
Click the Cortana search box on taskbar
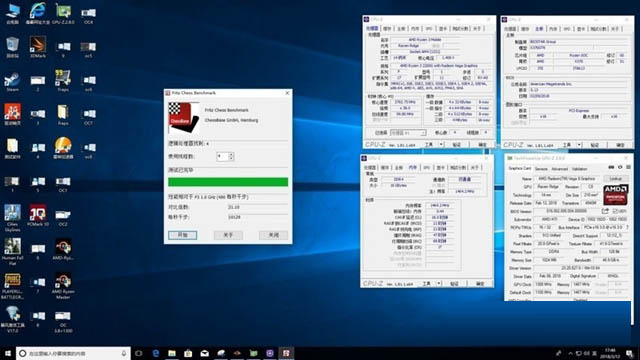pos(73,353)
